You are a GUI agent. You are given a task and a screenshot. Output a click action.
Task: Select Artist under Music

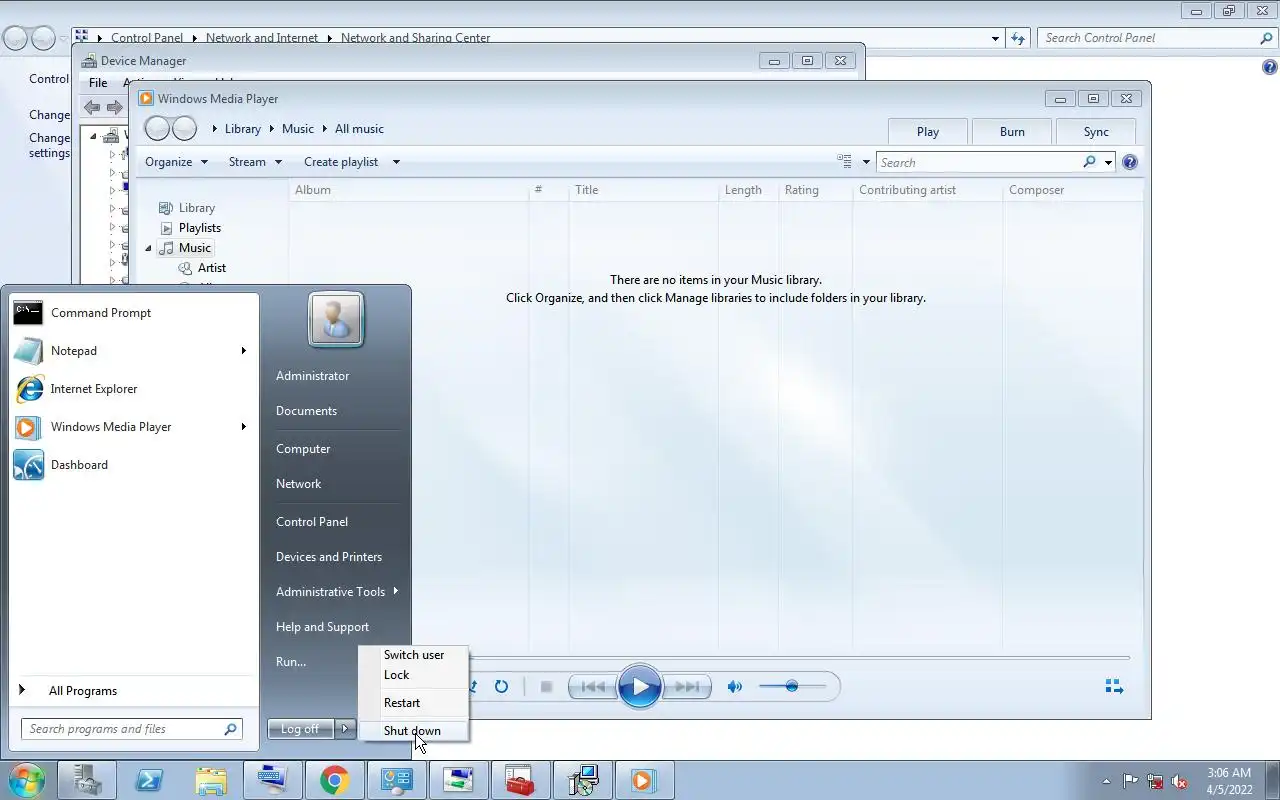212,268
